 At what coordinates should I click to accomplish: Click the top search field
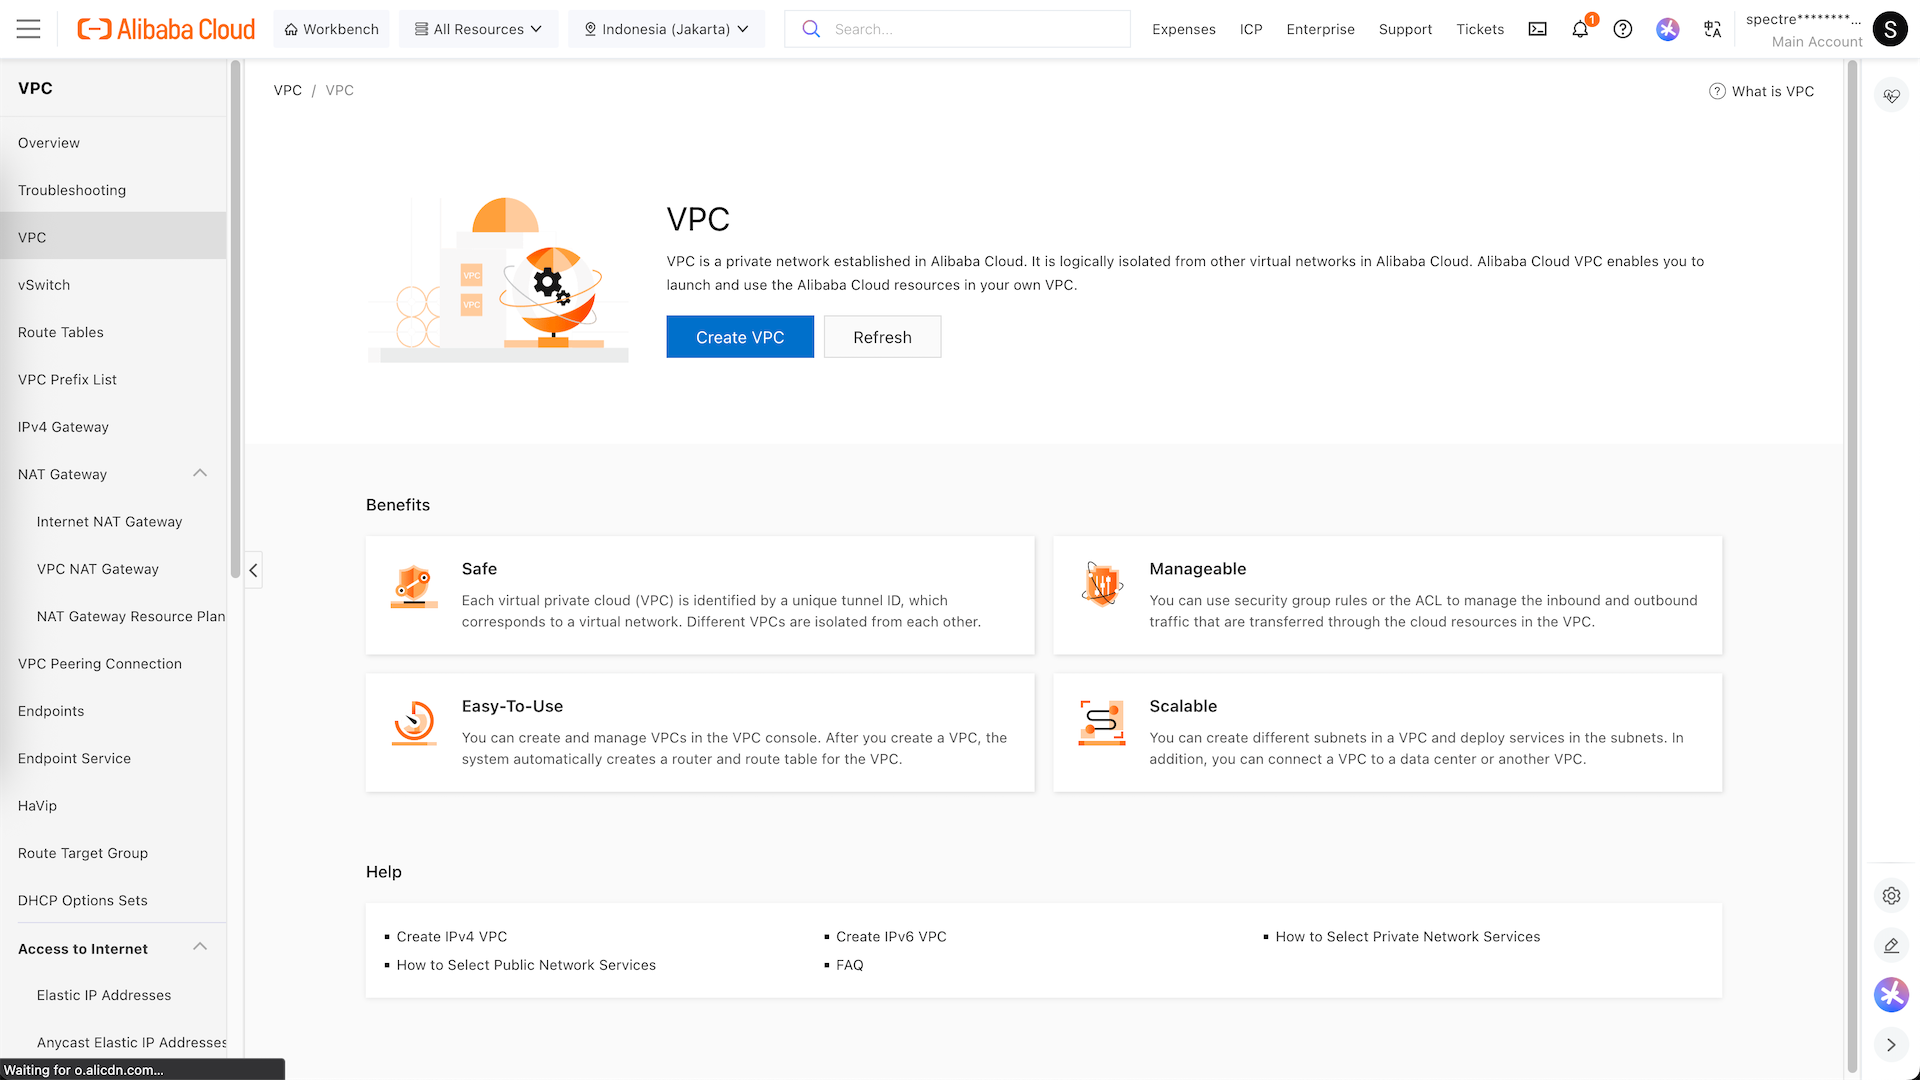(960, 29)
